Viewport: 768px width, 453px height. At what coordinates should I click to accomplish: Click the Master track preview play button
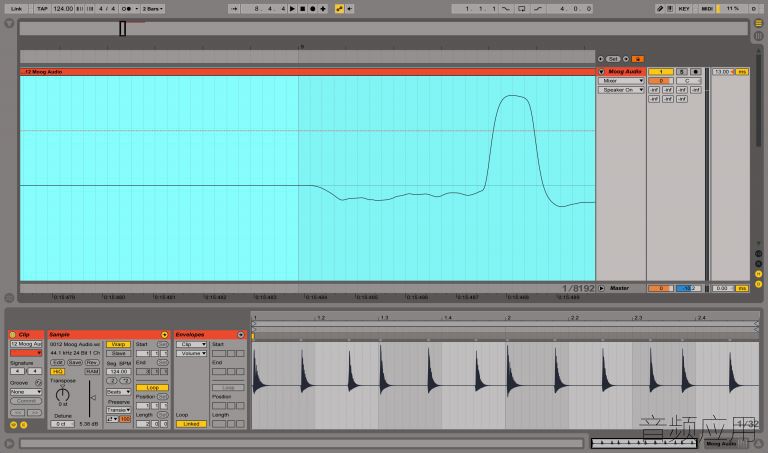(x=601, y=288)
